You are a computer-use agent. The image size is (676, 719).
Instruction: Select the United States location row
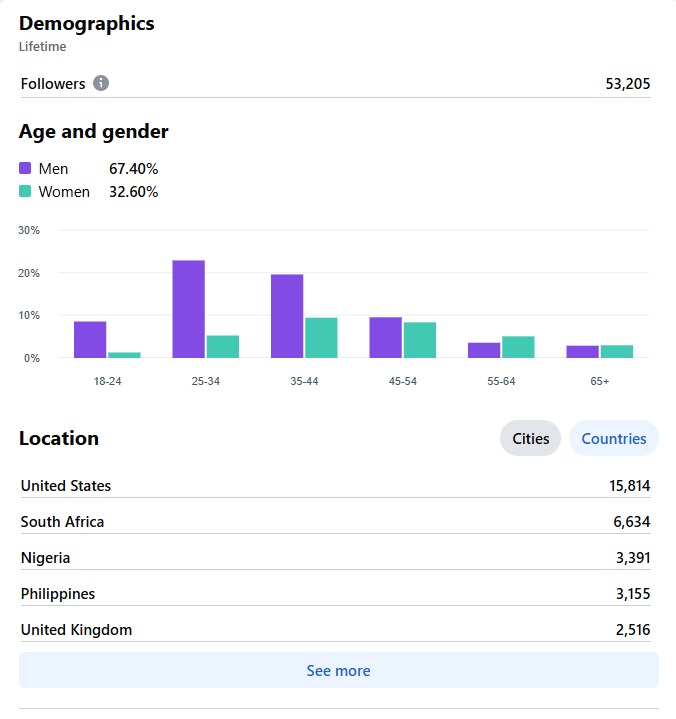pos(335,486)
